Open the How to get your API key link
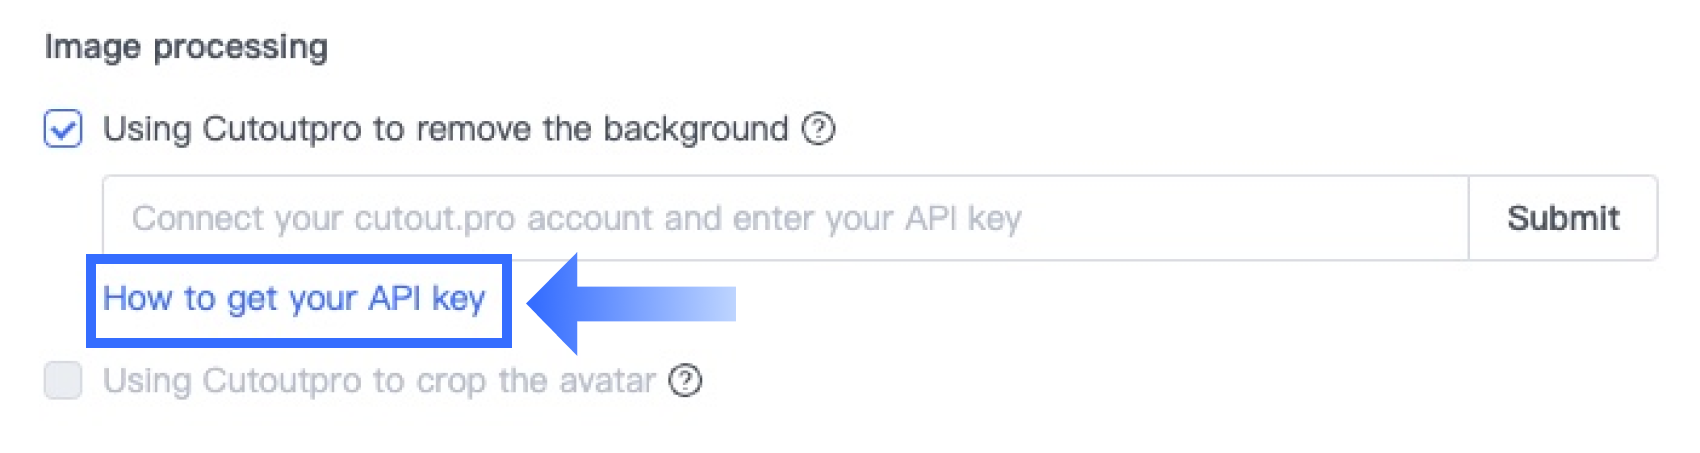Image resolution: width=1700 pixels, height=453 pixels. tap(294, 299)
